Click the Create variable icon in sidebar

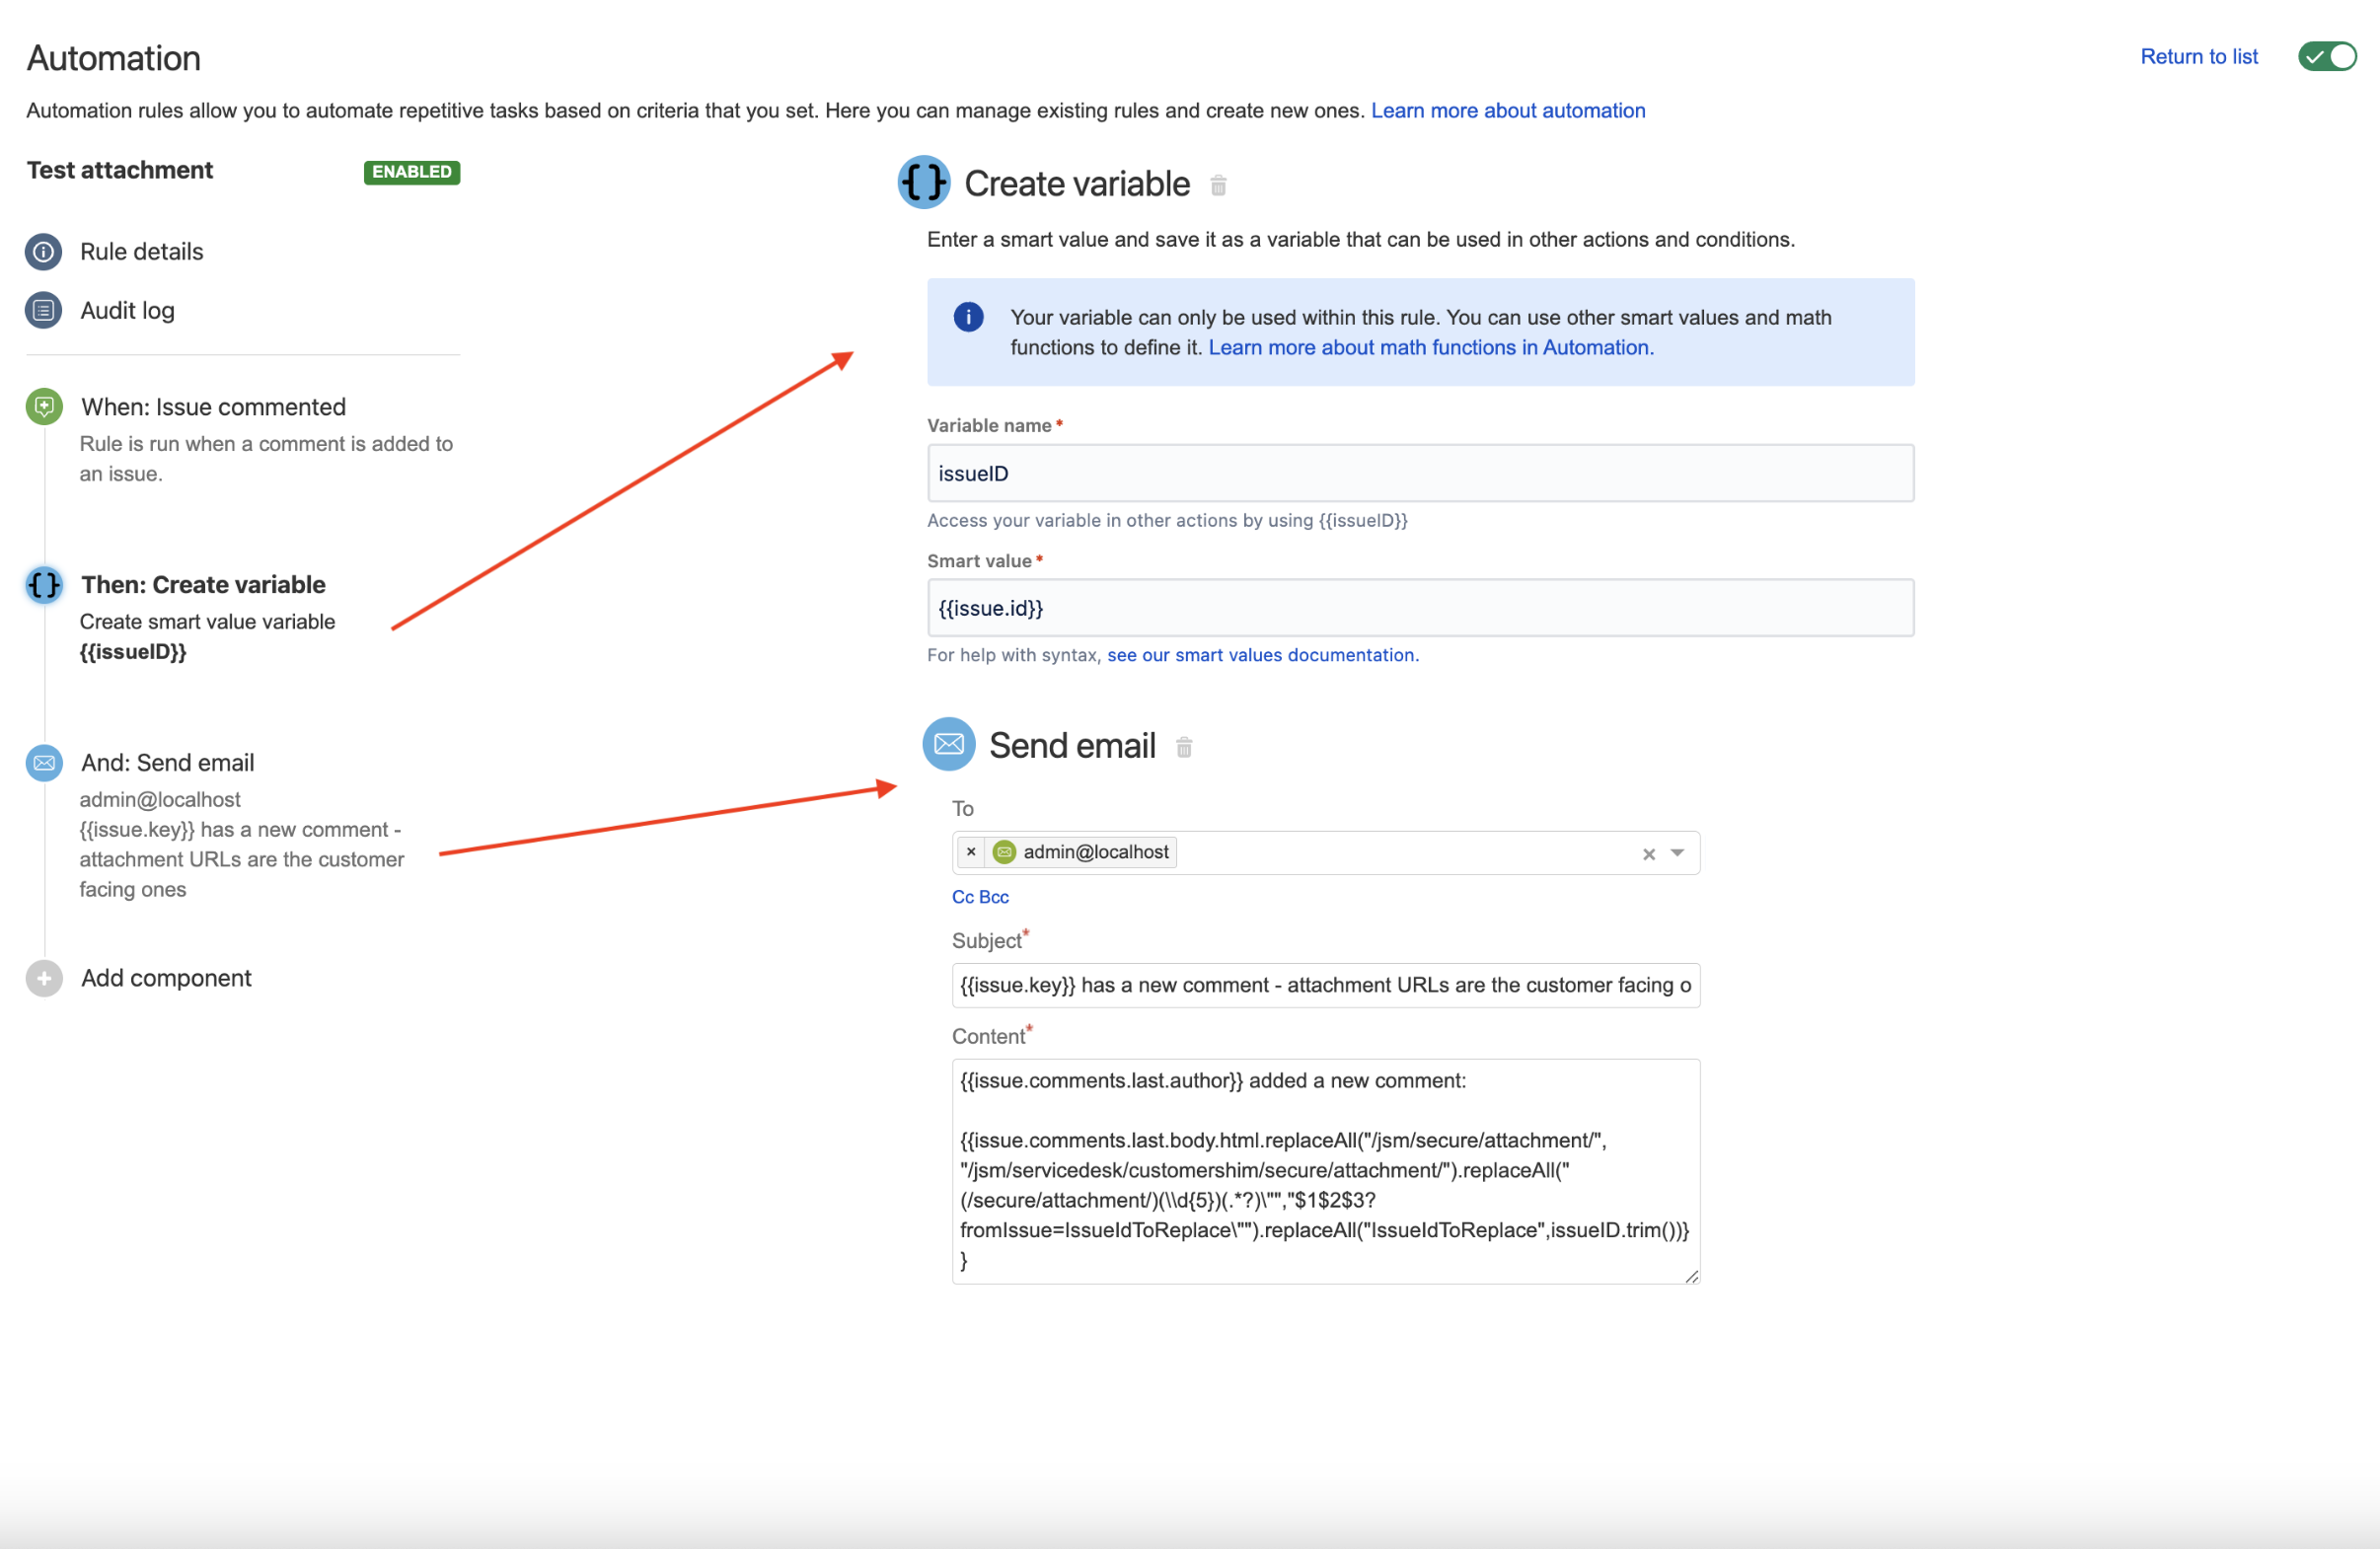pyautogui.click(x=43, y=583)
